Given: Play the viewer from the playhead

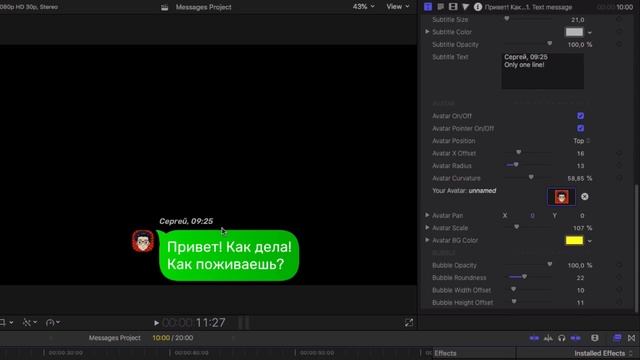Looking at the screenshot, I should click(156, 323).
